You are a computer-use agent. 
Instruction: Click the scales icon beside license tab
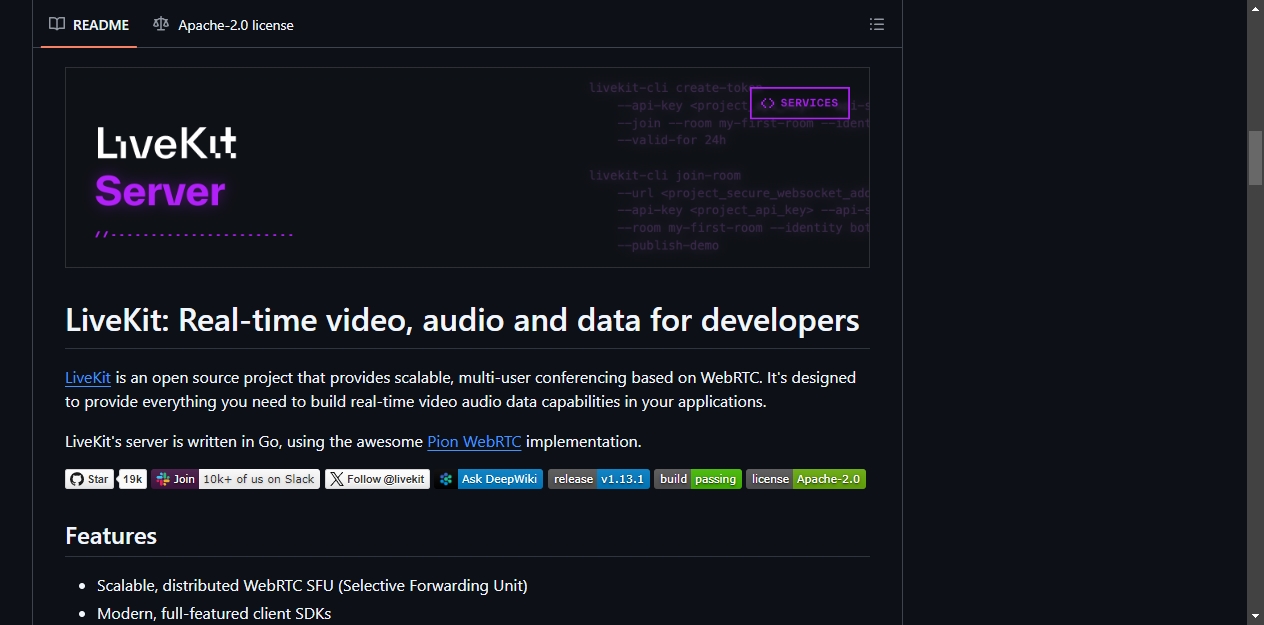click(x=161, y=24)
